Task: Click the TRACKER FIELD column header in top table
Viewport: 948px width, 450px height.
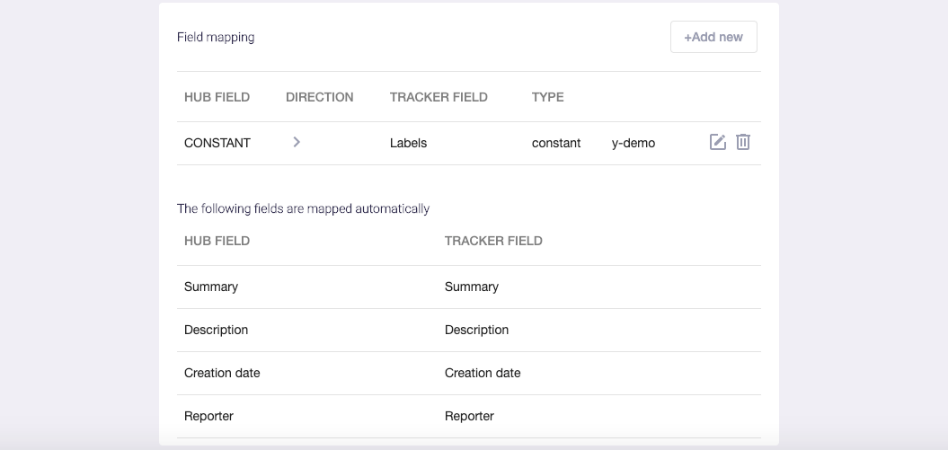Action: click(439, 97)
